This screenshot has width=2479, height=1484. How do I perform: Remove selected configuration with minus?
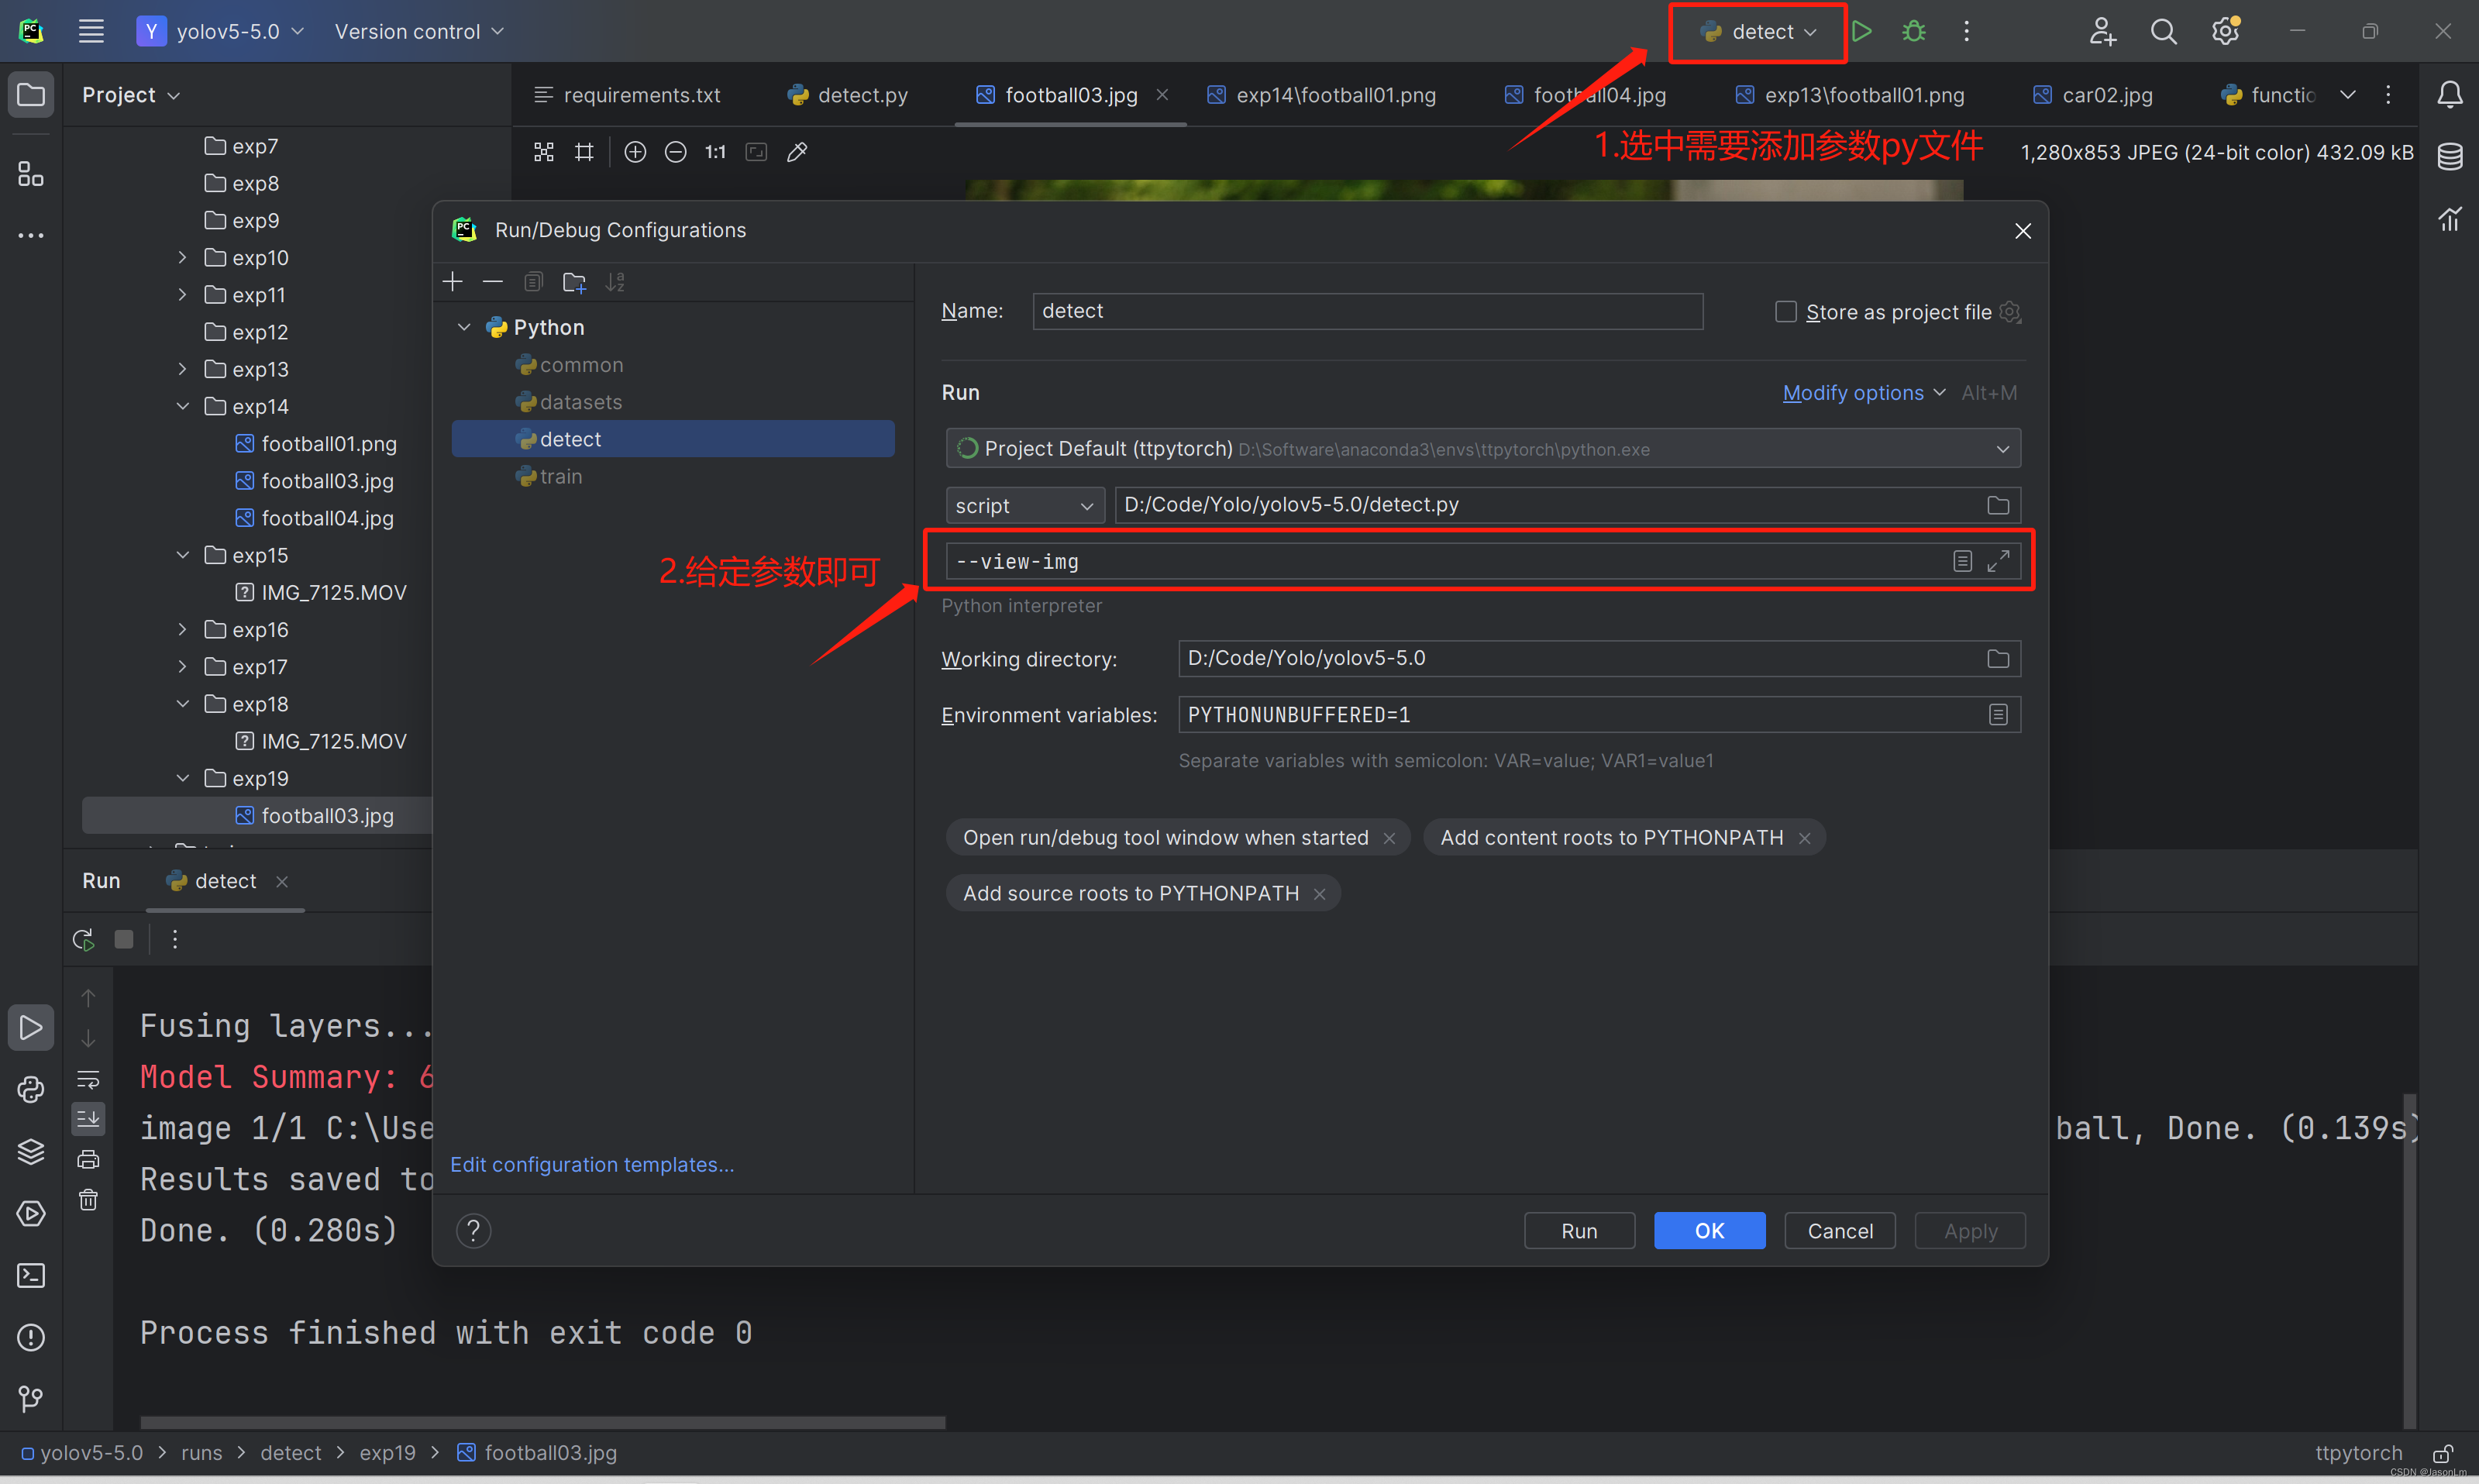[492, 282]
